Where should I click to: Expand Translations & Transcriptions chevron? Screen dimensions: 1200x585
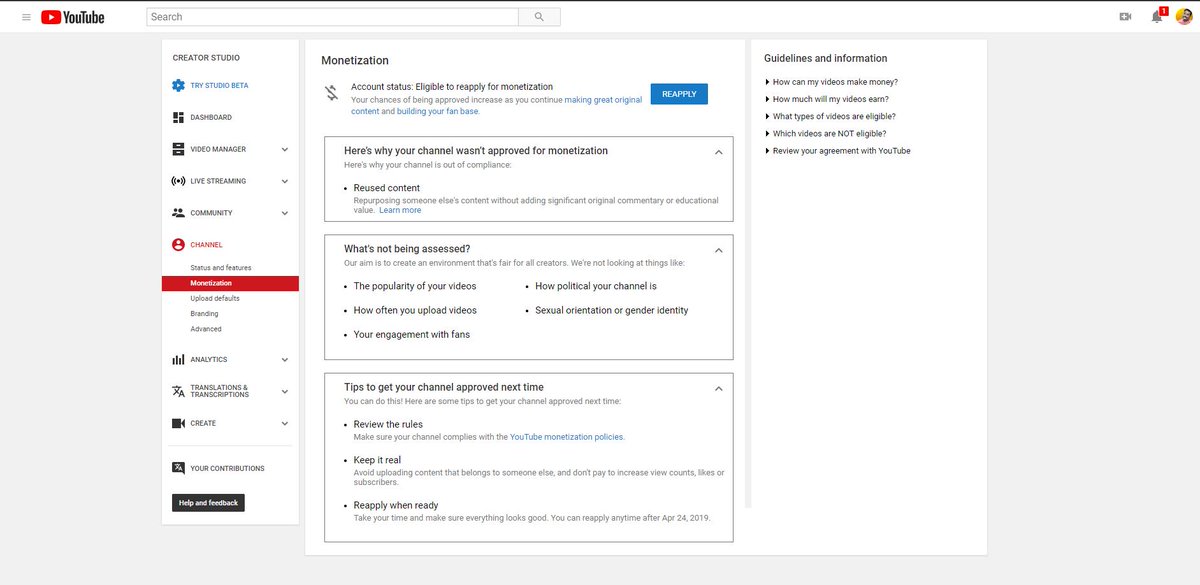[285, 392]
